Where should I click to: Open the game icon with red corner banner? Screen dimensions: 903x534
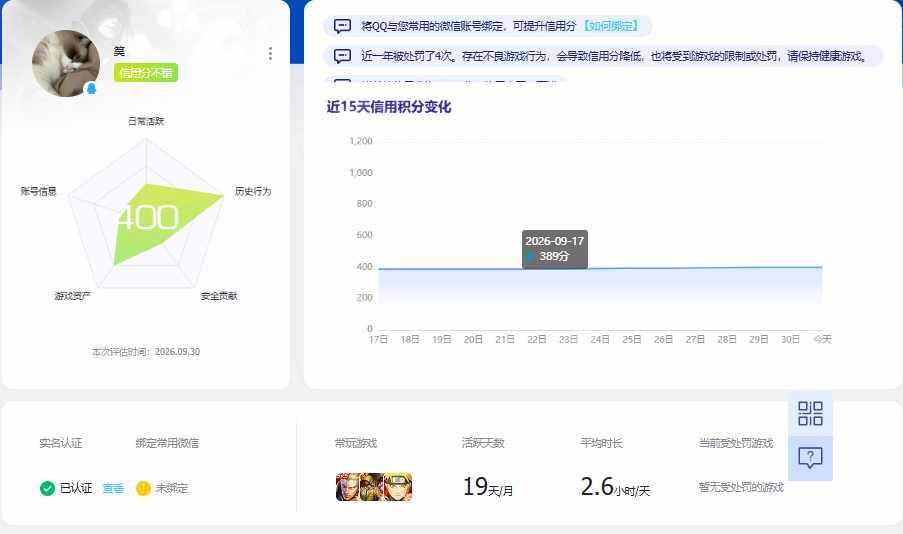347,487
